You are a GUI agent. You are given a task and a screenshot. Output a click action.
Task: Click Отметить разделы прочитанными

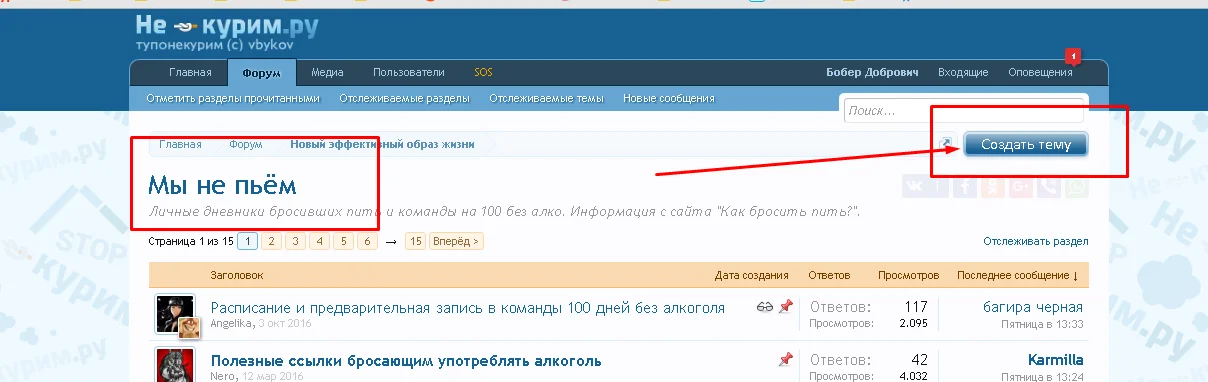(x=232, y=99)
